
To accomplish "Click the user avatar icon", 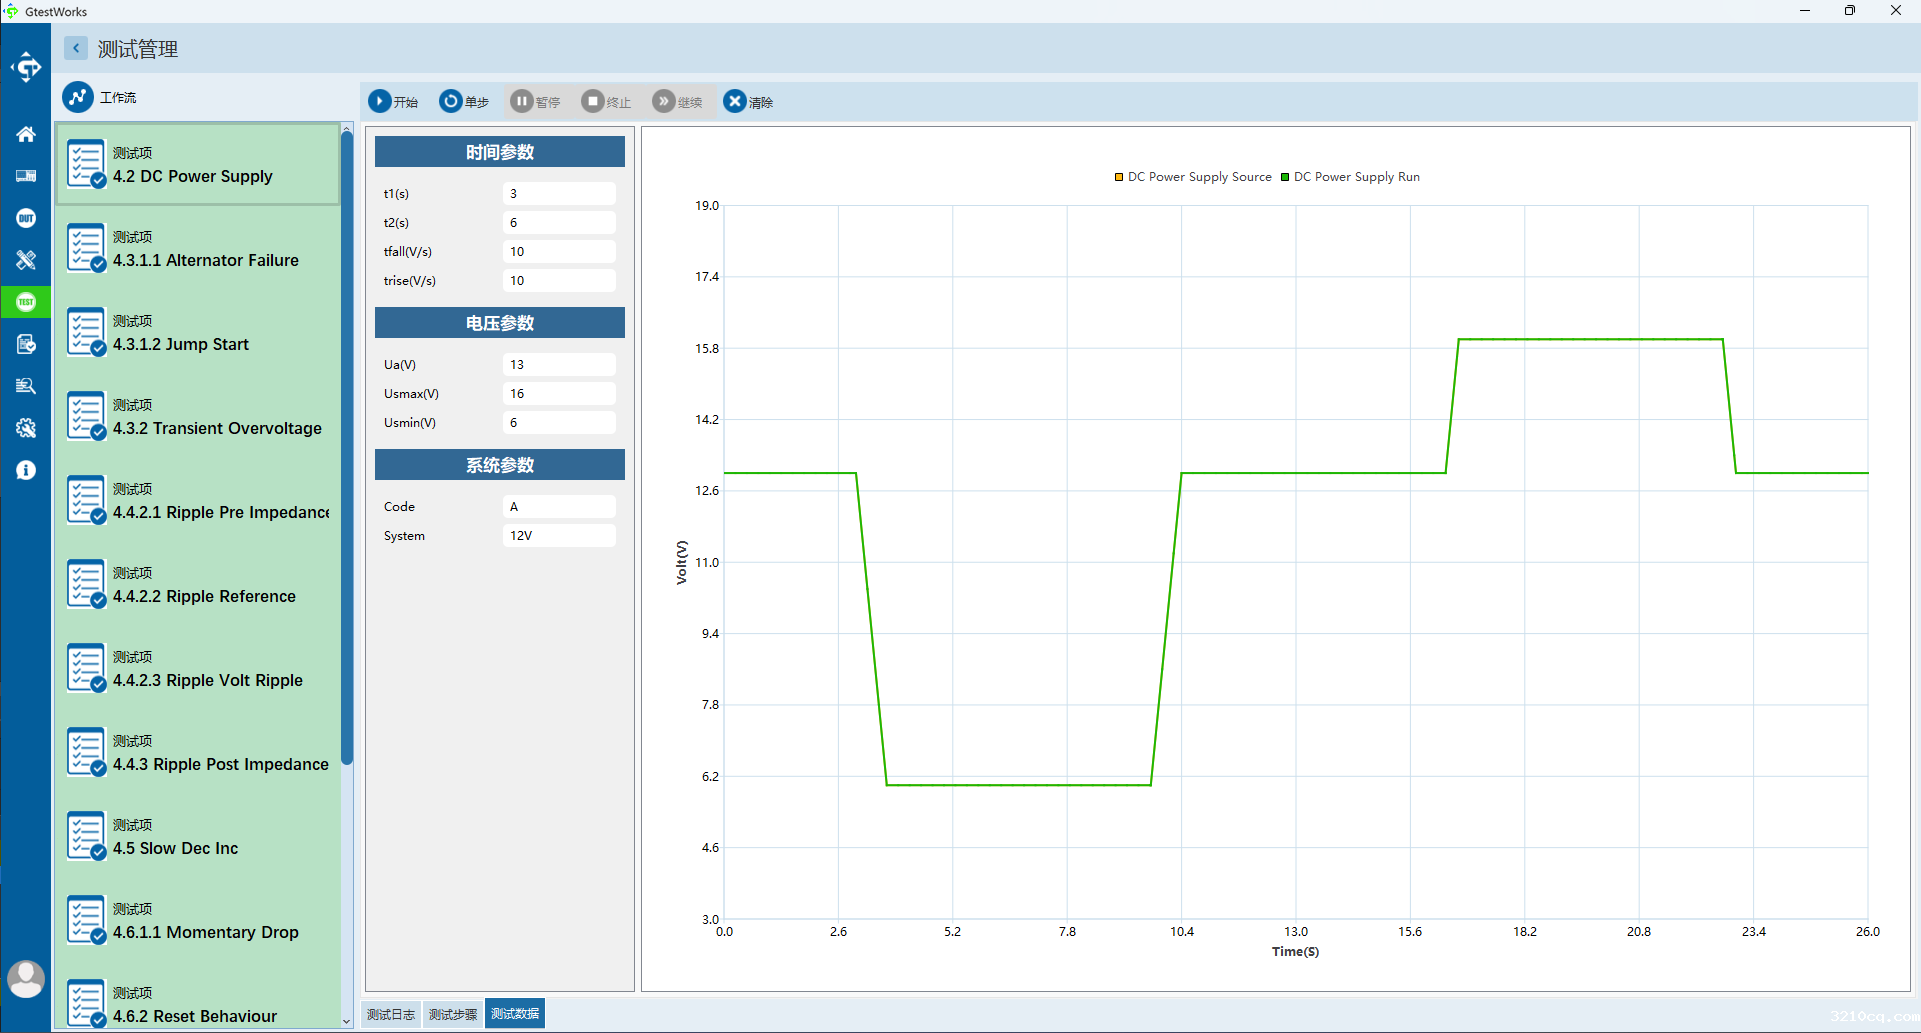I will click(26, 978).
